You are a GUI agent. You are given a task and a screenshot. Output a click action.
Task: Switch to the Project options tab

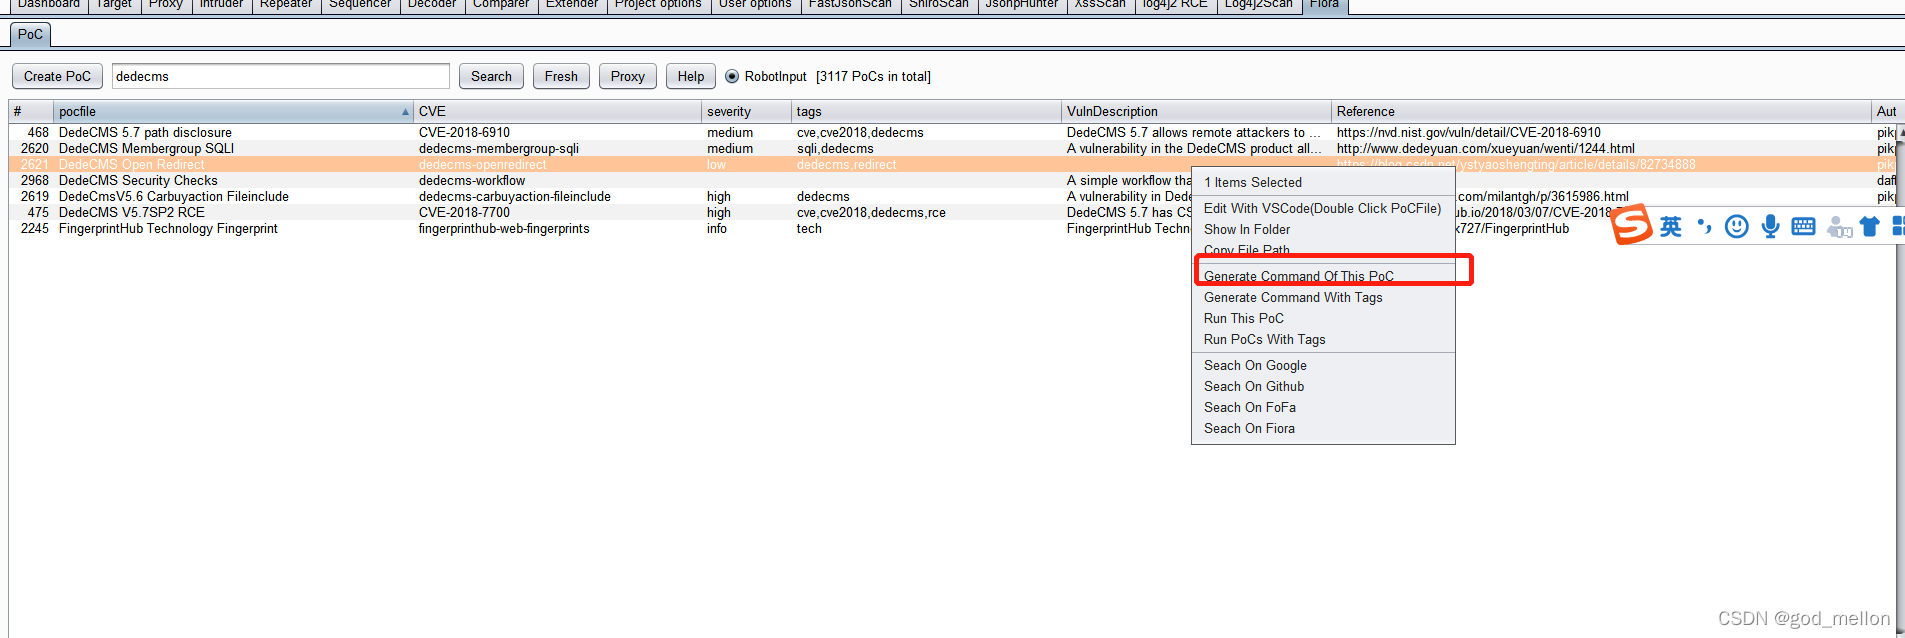(658, 5)
